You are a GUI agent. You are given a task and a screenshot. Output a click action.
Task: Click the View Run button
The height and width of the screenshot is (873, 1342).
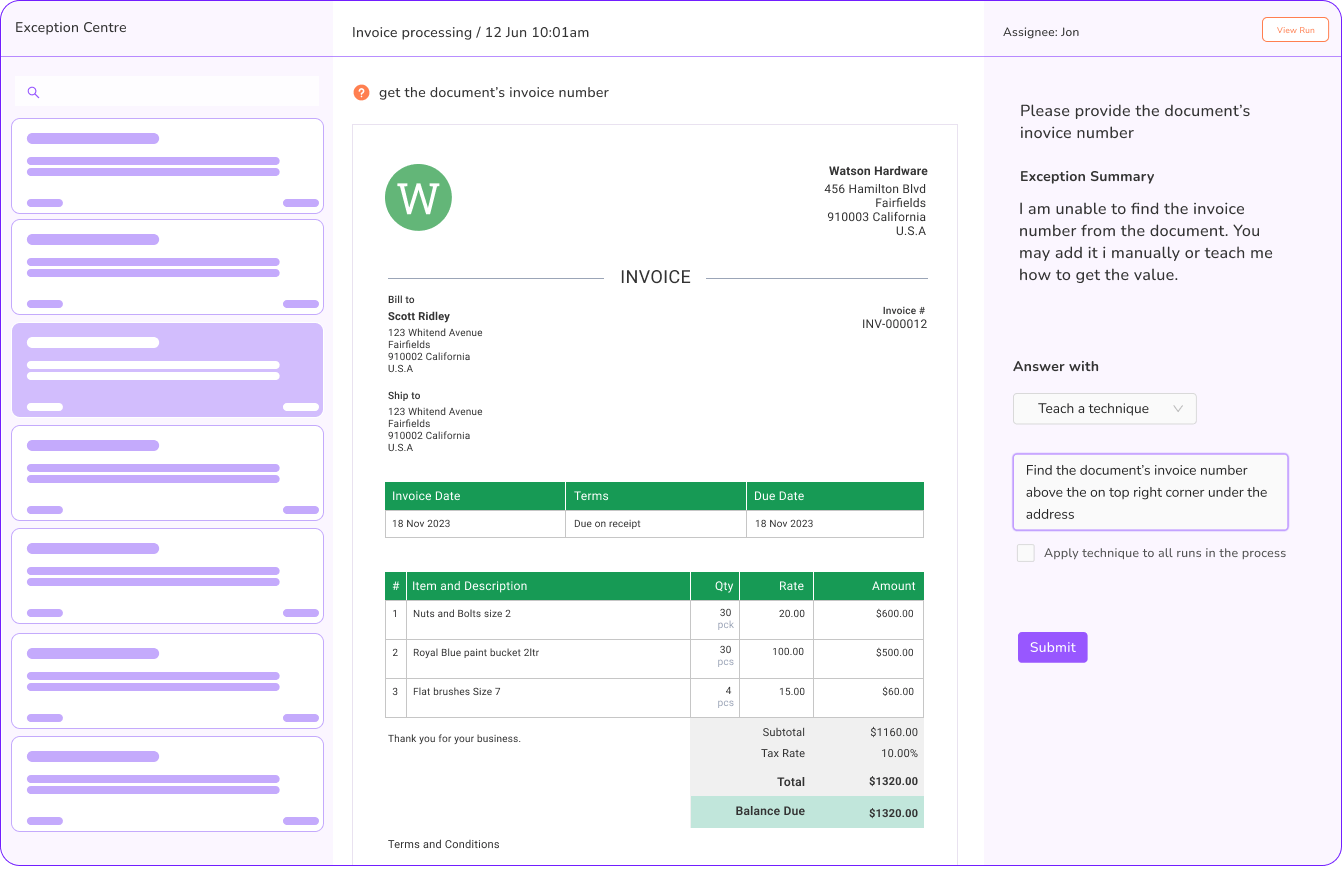[1295, 30]
